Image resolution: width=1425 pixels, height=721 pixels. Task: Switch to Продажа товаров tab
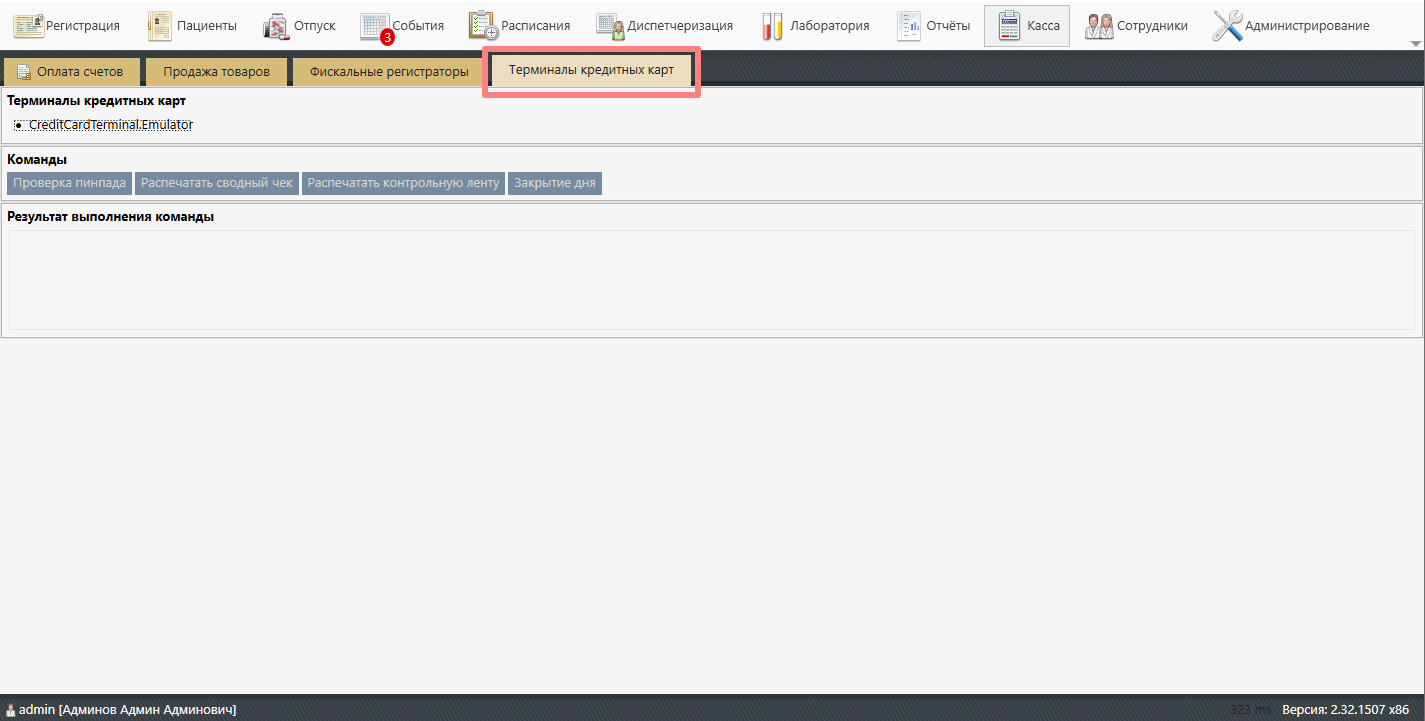point(216,72)
